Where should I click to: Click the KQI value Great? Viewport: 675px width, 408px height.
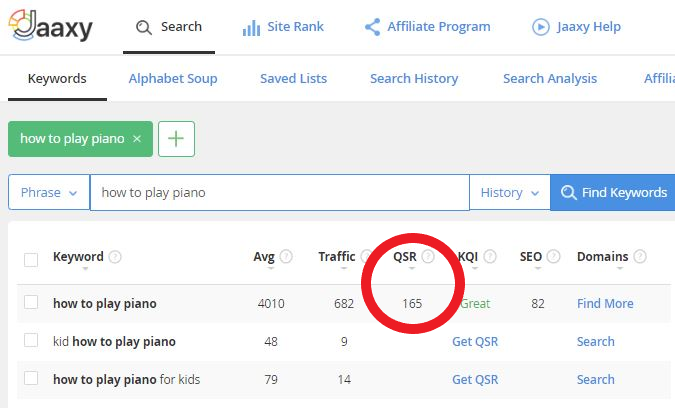[x=475, y=304]
